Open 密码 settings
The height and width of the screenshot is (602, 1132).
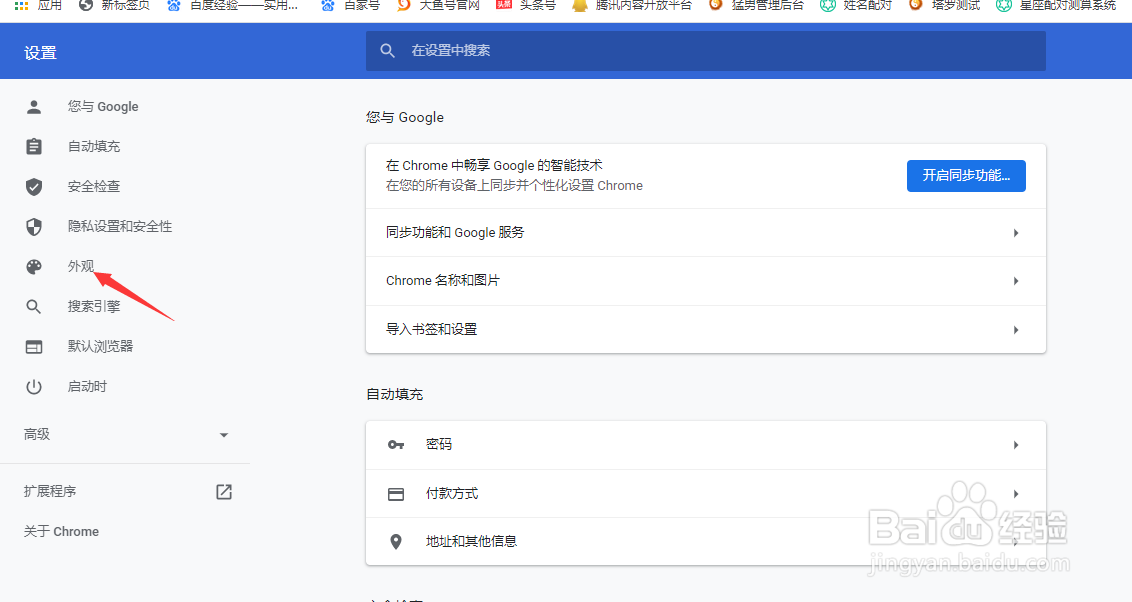[x=706, y=445]
